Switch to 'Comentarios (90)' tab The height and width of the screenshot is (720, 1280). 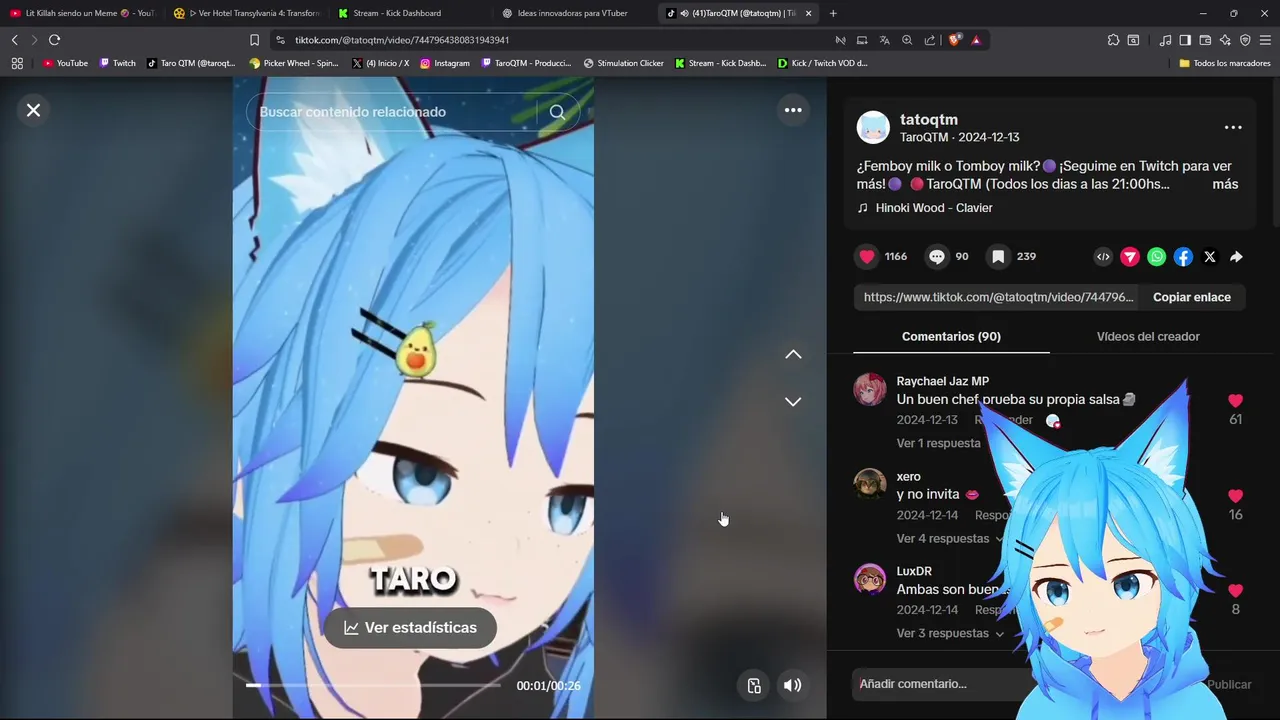coord(951,337)
